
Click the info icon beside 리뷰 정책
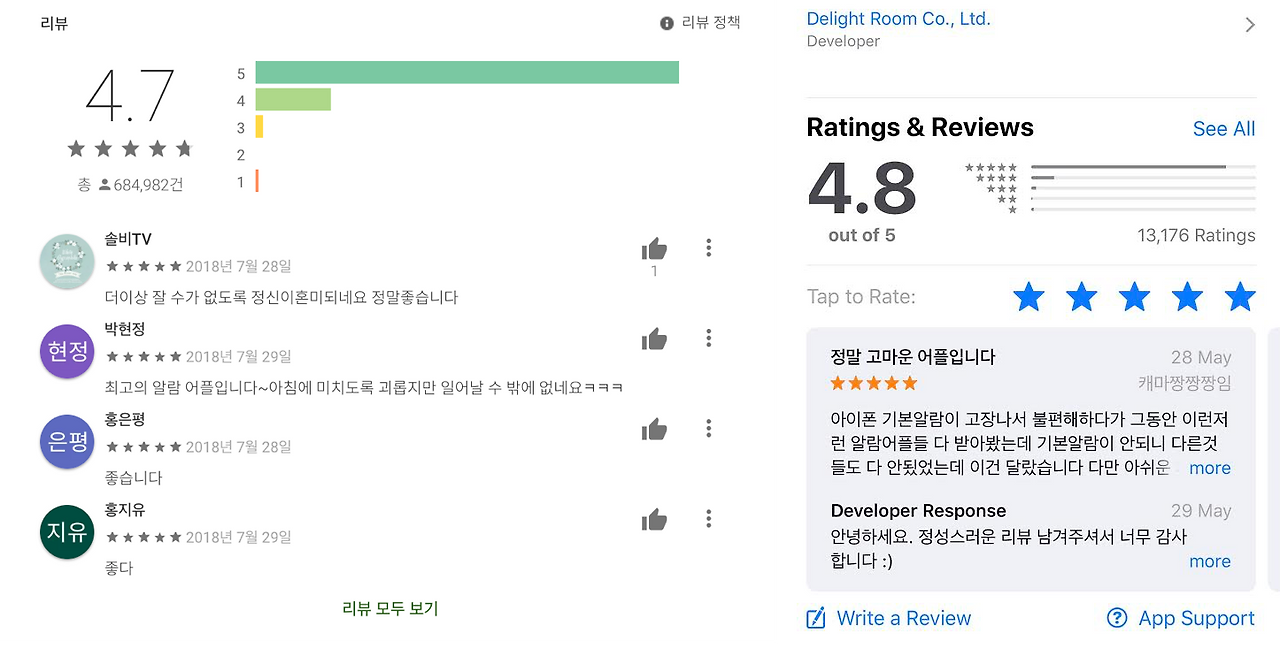tap(667, 23)
